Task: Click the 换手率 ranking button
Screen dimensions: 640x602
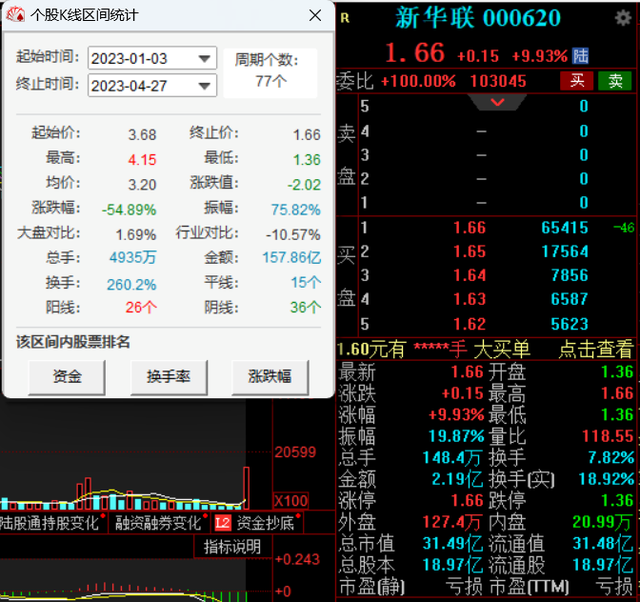Action: tap(169, 377)
